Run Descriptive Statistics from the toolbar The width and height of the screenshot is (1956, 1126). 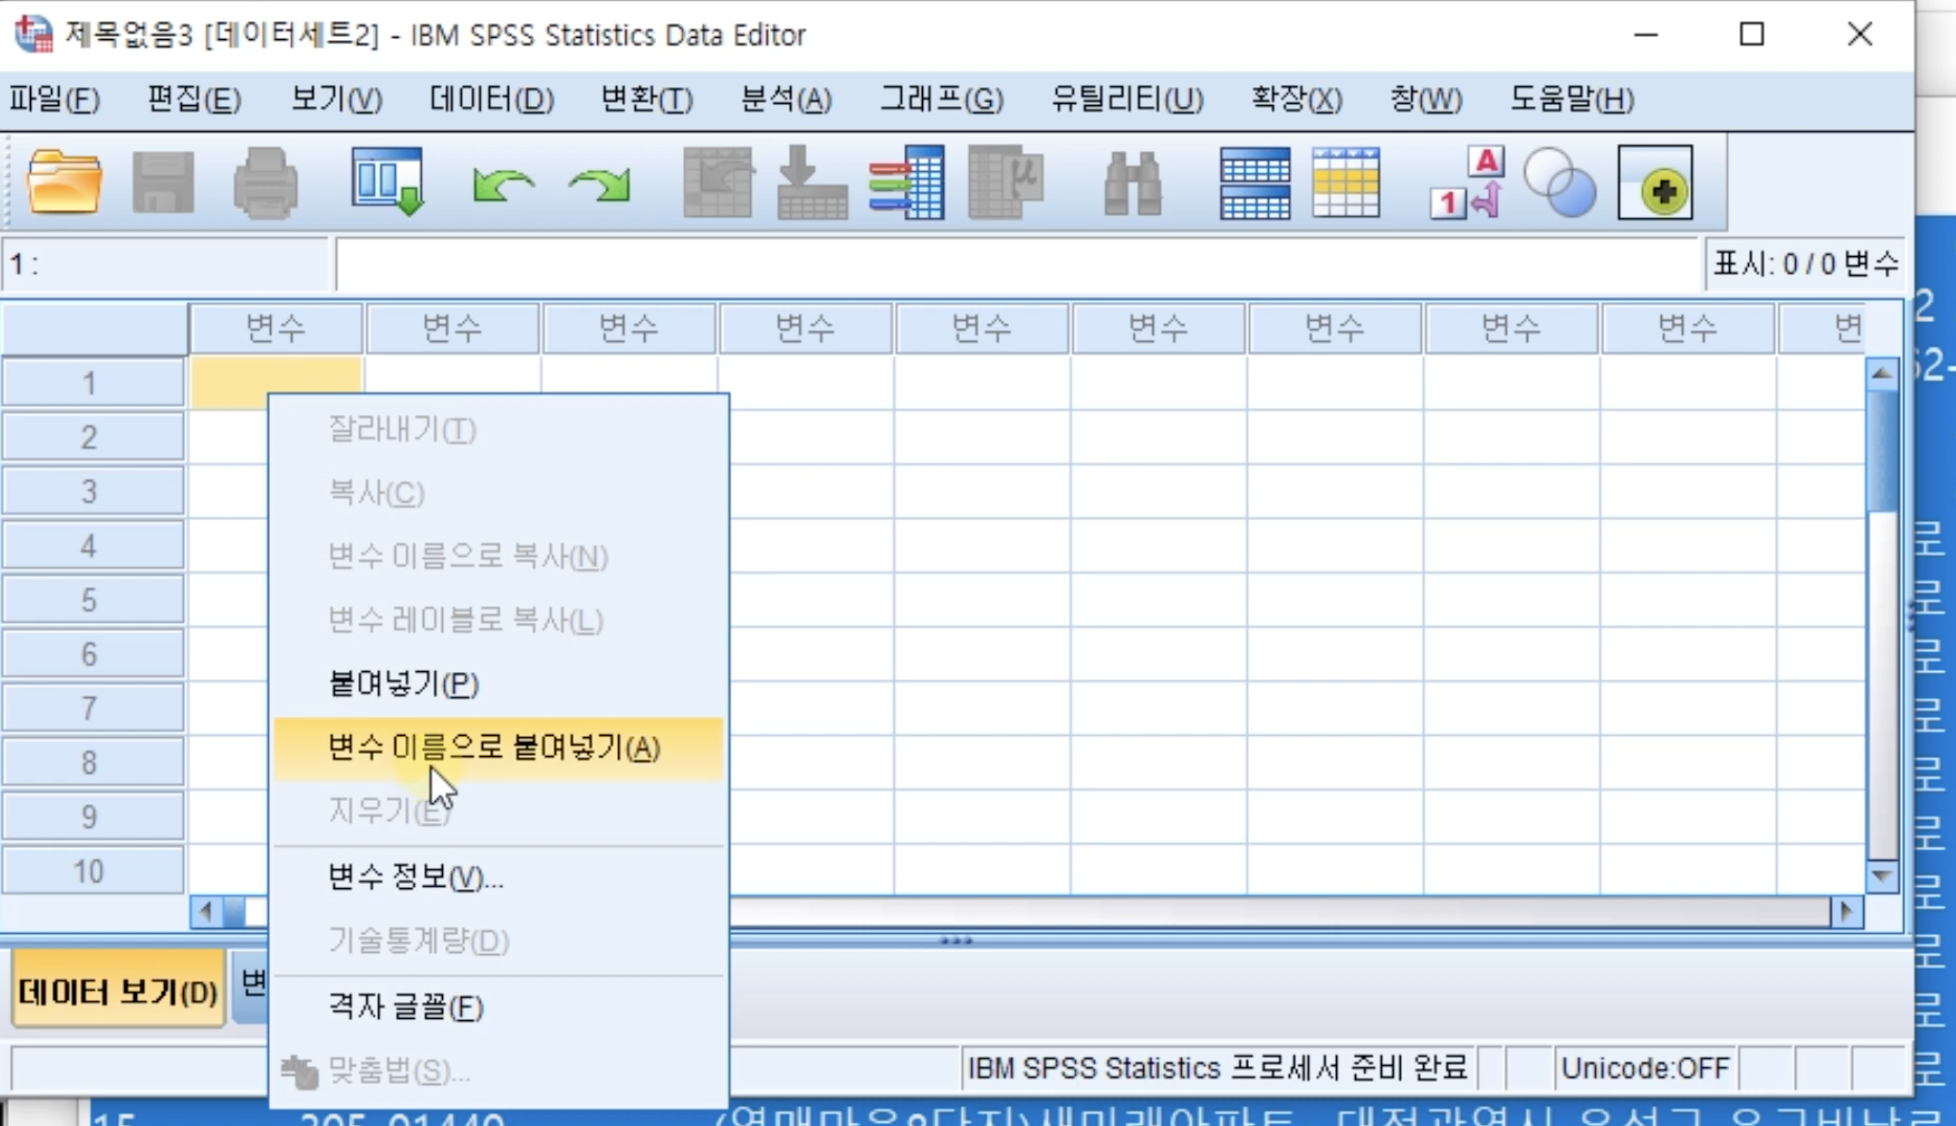click(x=1006, y=182)
